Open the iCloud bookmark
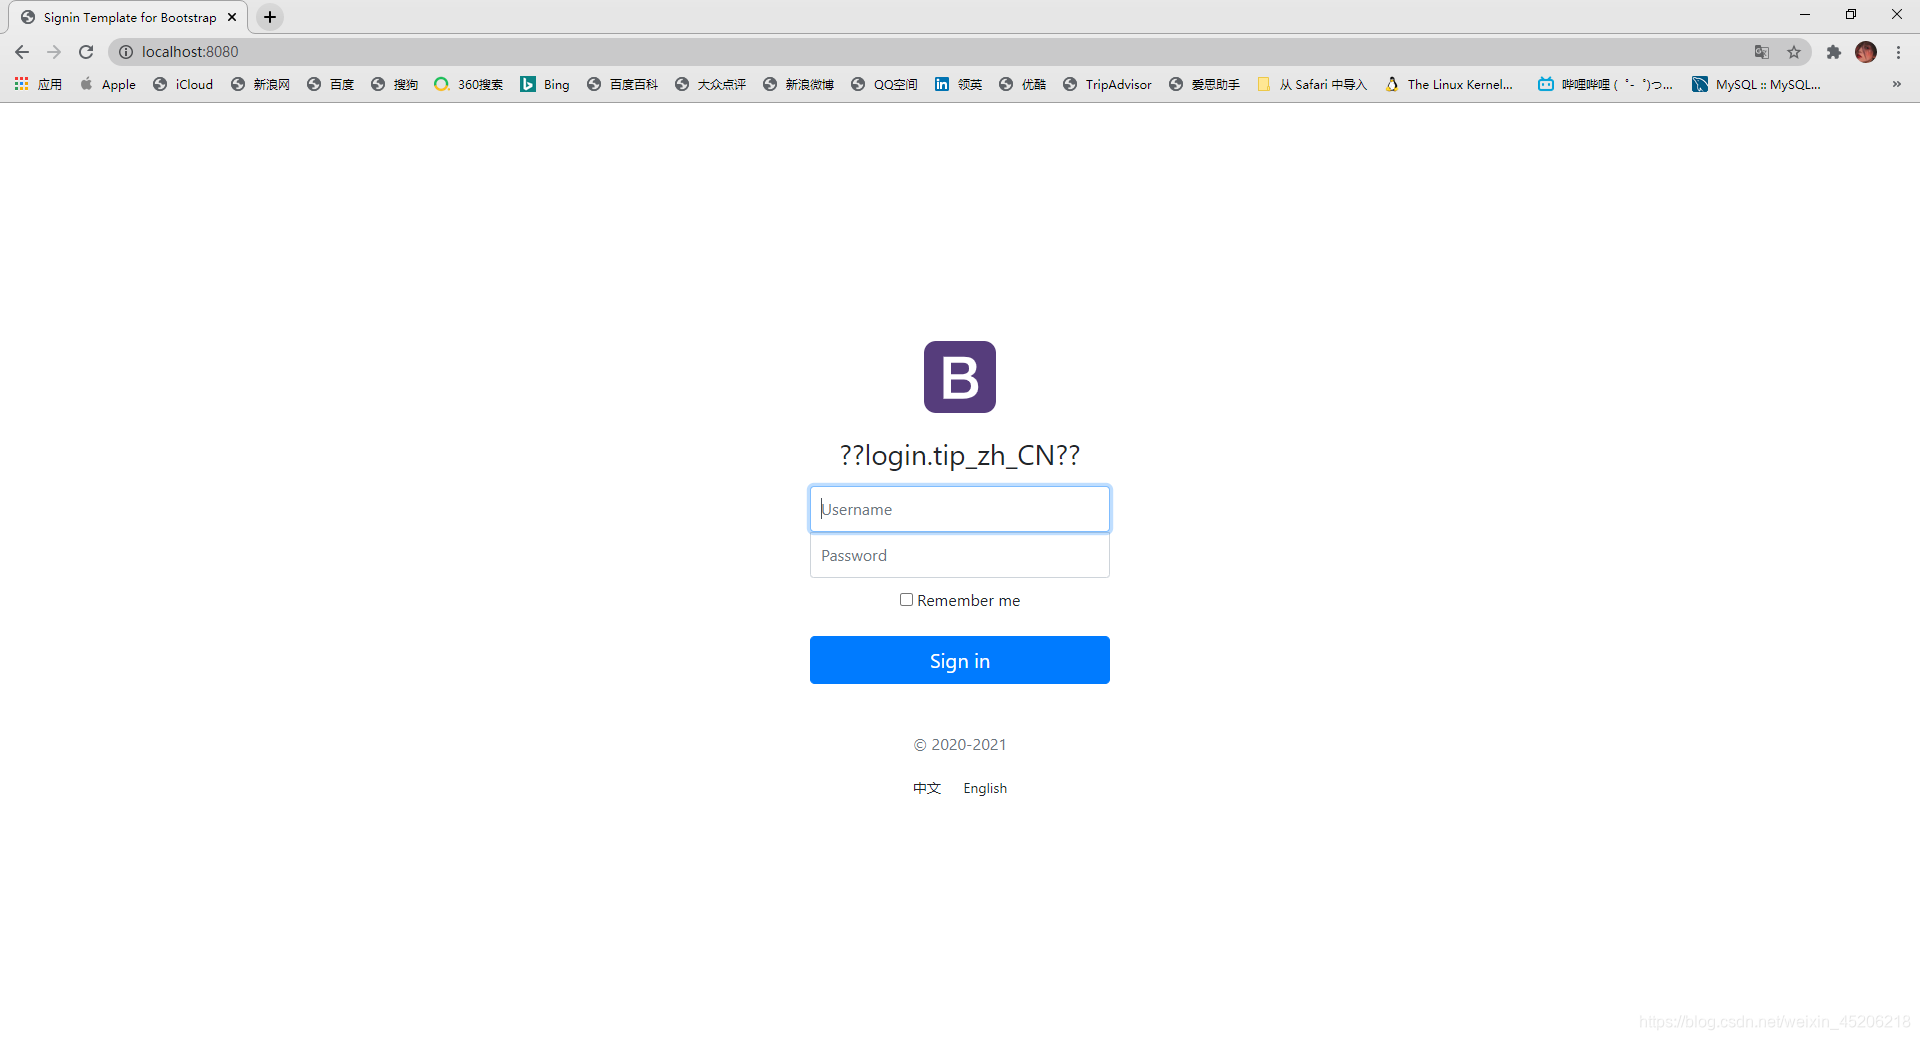Viewport: 1920px width, 1040px height. click(183, 84)
